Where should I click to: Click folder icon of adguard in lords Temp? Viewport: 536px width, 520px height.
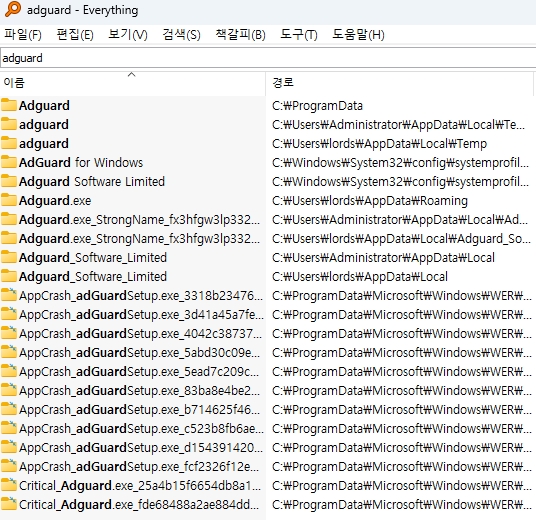click(9, 143)
